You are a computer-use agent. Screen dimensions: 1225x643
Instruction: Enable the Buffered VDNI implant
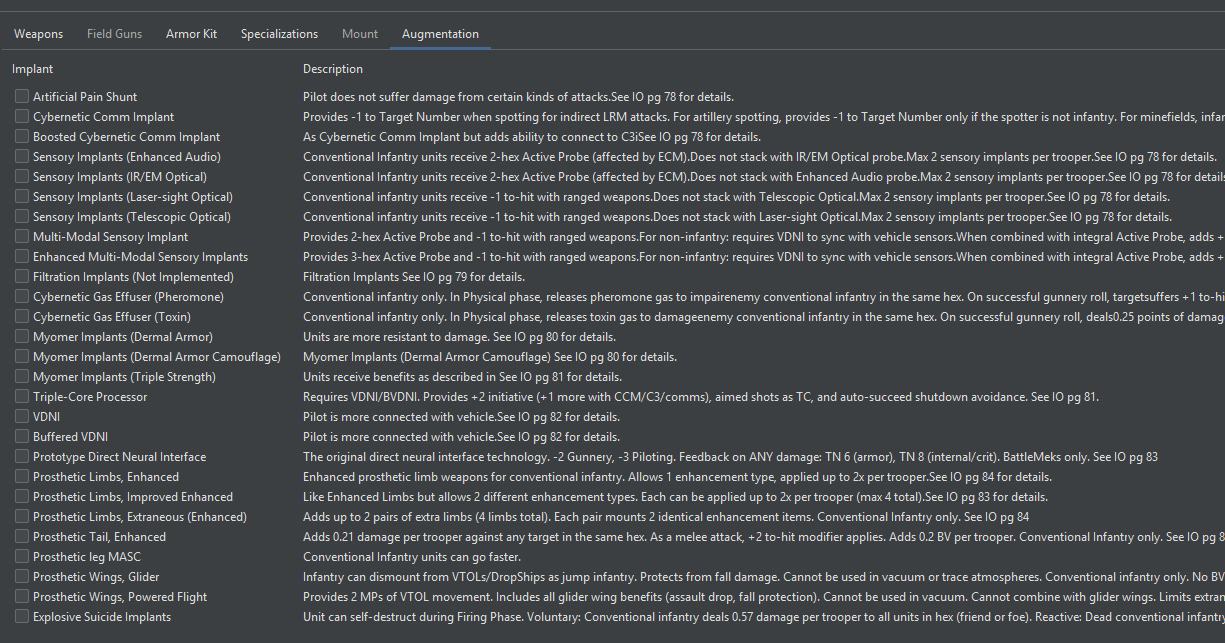point(22,437)
